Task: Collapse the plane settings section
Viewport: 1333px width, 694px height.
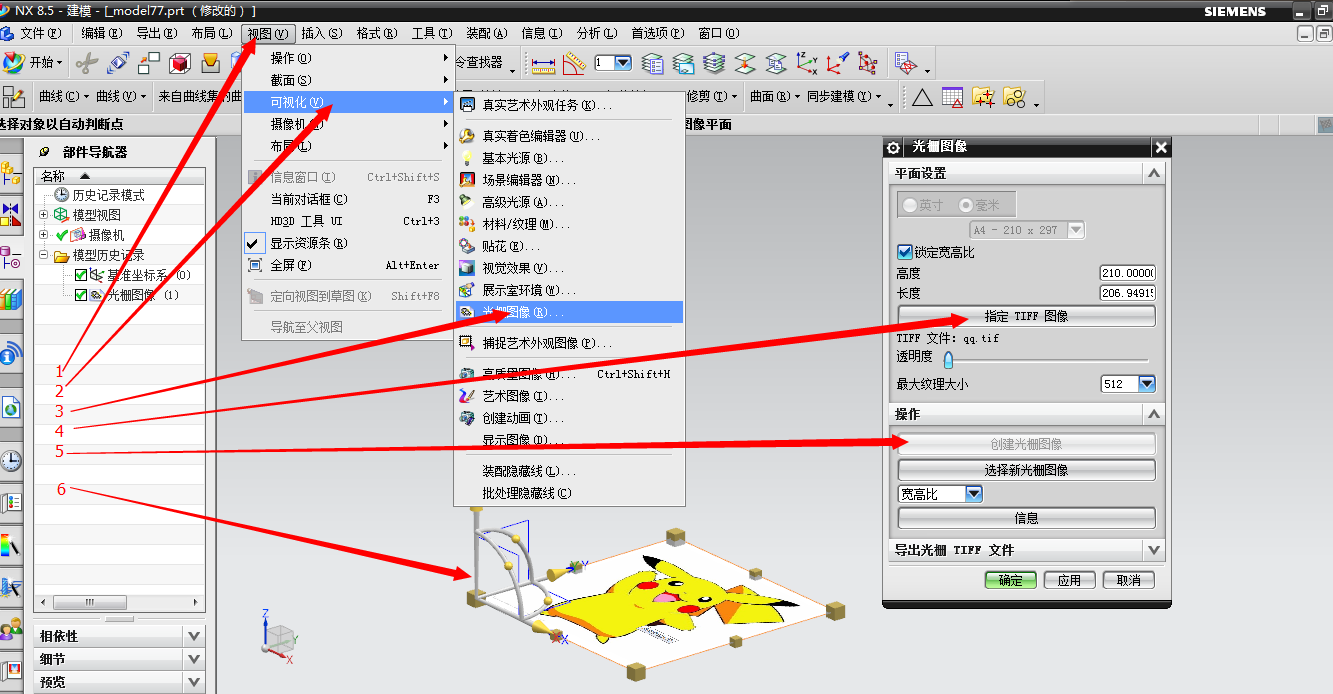Action: pos(1155,173)
